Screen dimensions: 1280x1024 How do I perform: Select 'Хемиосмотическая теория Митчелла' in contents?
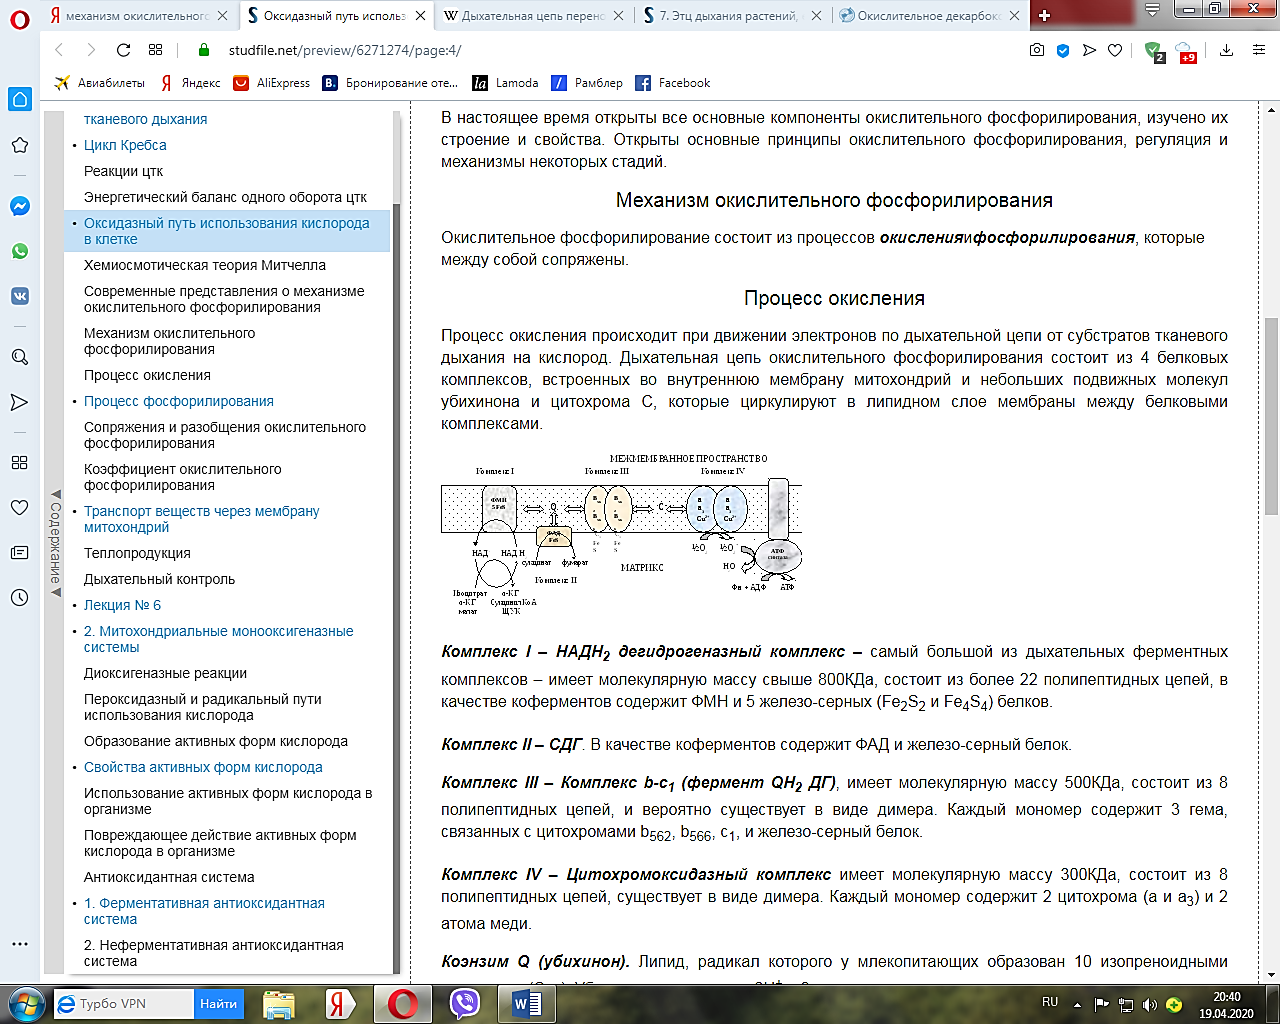click(x=205, y=265)
